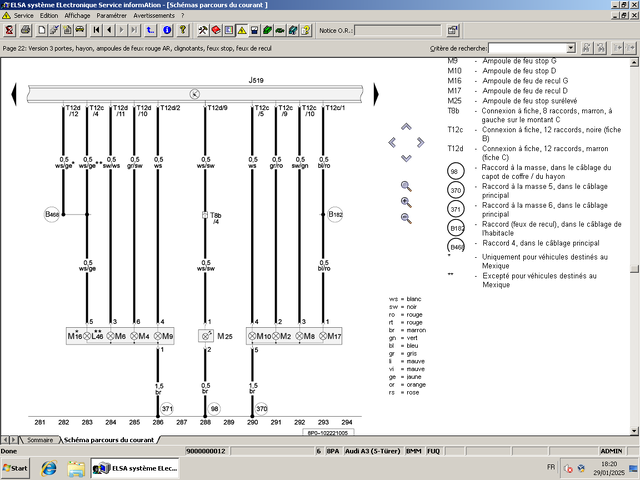
Task: Open the Affichage menu
Action: click(x=77, y=16)
